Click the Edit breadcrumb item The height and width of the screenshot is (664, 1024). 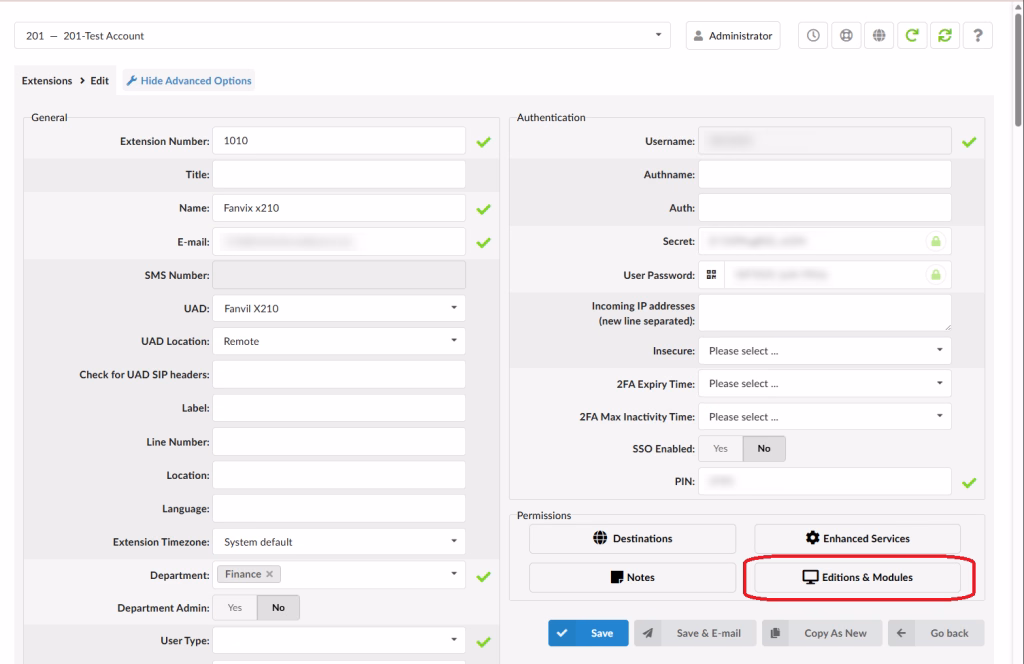(99, 80)
